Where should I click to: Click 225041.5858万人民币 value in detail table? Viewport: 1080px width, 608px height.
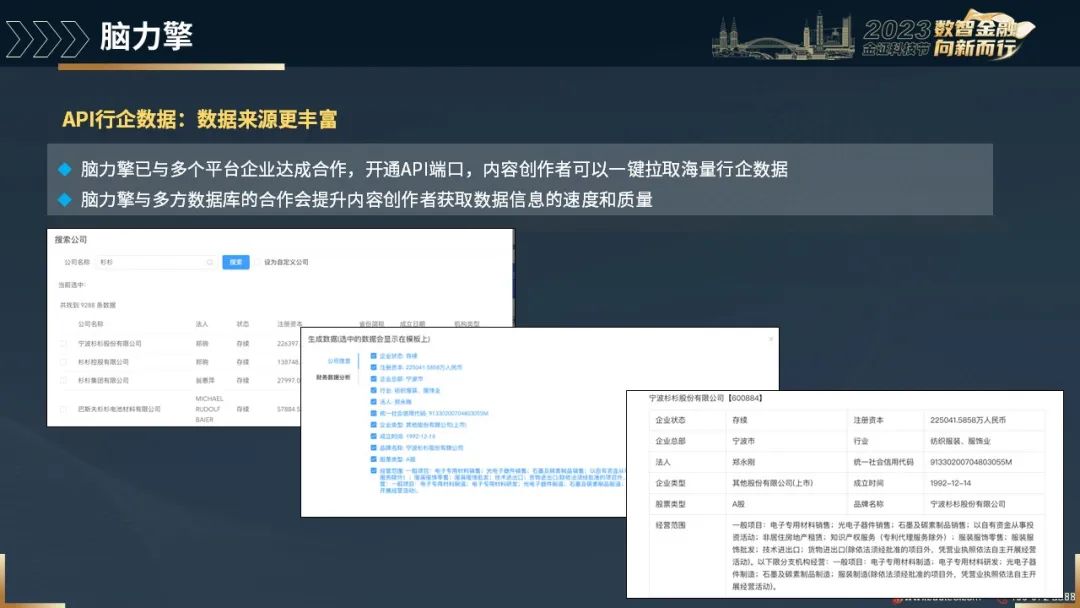tap(968, 420)
